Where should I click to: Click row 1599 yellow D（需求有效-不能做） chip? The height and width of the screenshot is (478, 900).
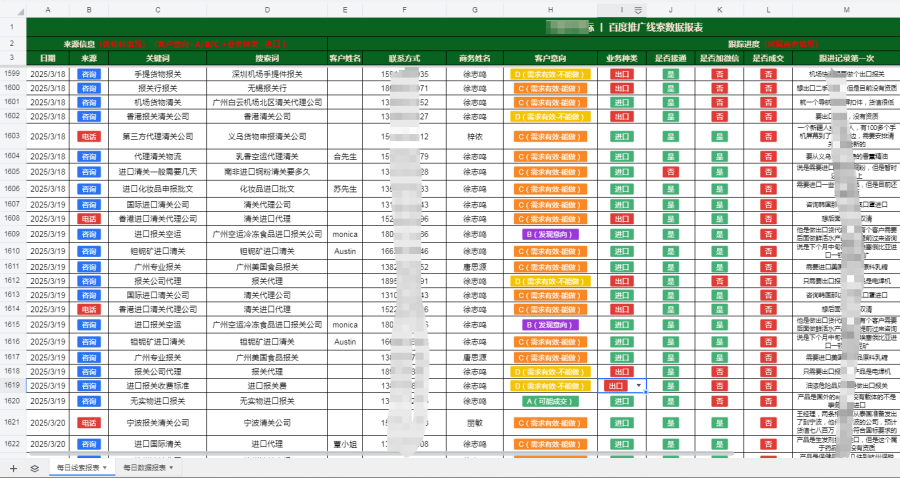pos(551,74)
